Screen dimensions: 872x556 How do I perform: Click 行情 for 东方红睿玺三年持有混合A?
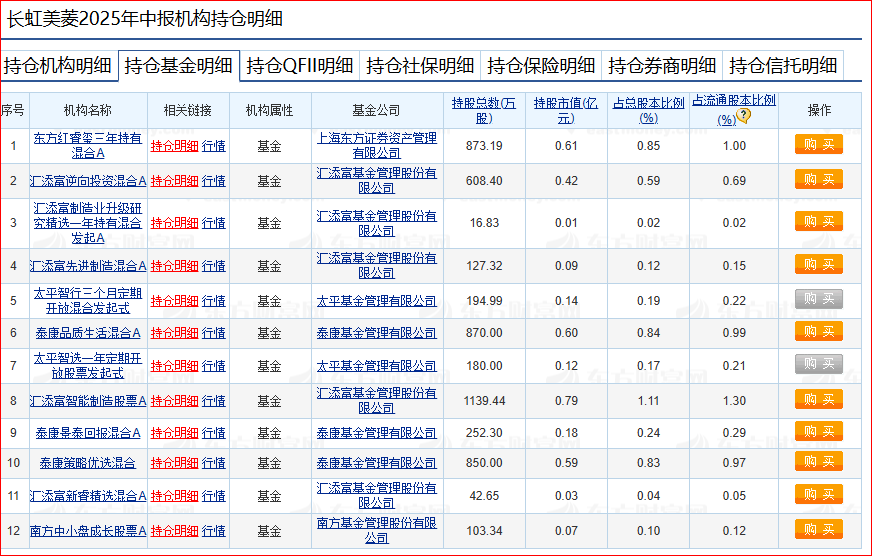pyautogui.click(x=214, y=146)
